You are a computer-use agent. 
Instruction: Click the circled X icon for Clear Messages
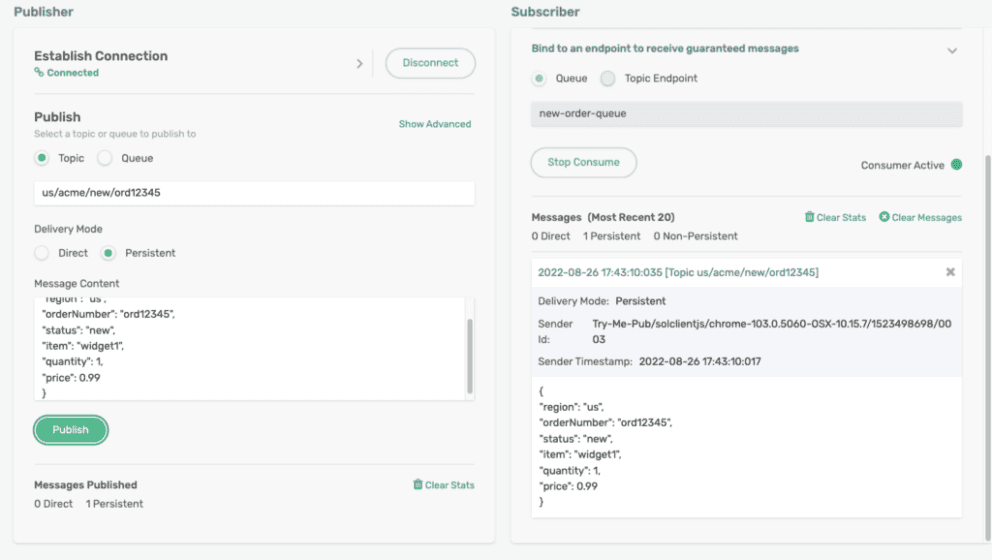(884, 217)
